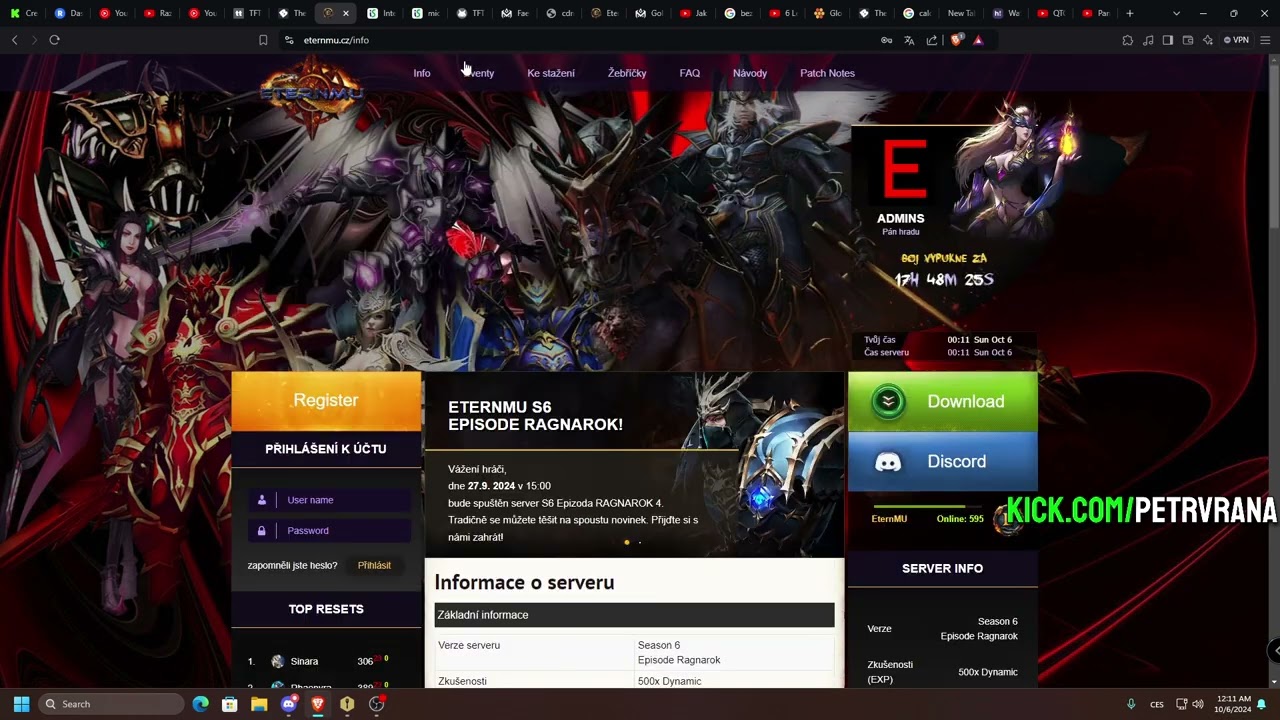This screenshot has height=720, width=1280.
Task: Open the tab search dropdown arrow
Action: [x=1176, y=13]
